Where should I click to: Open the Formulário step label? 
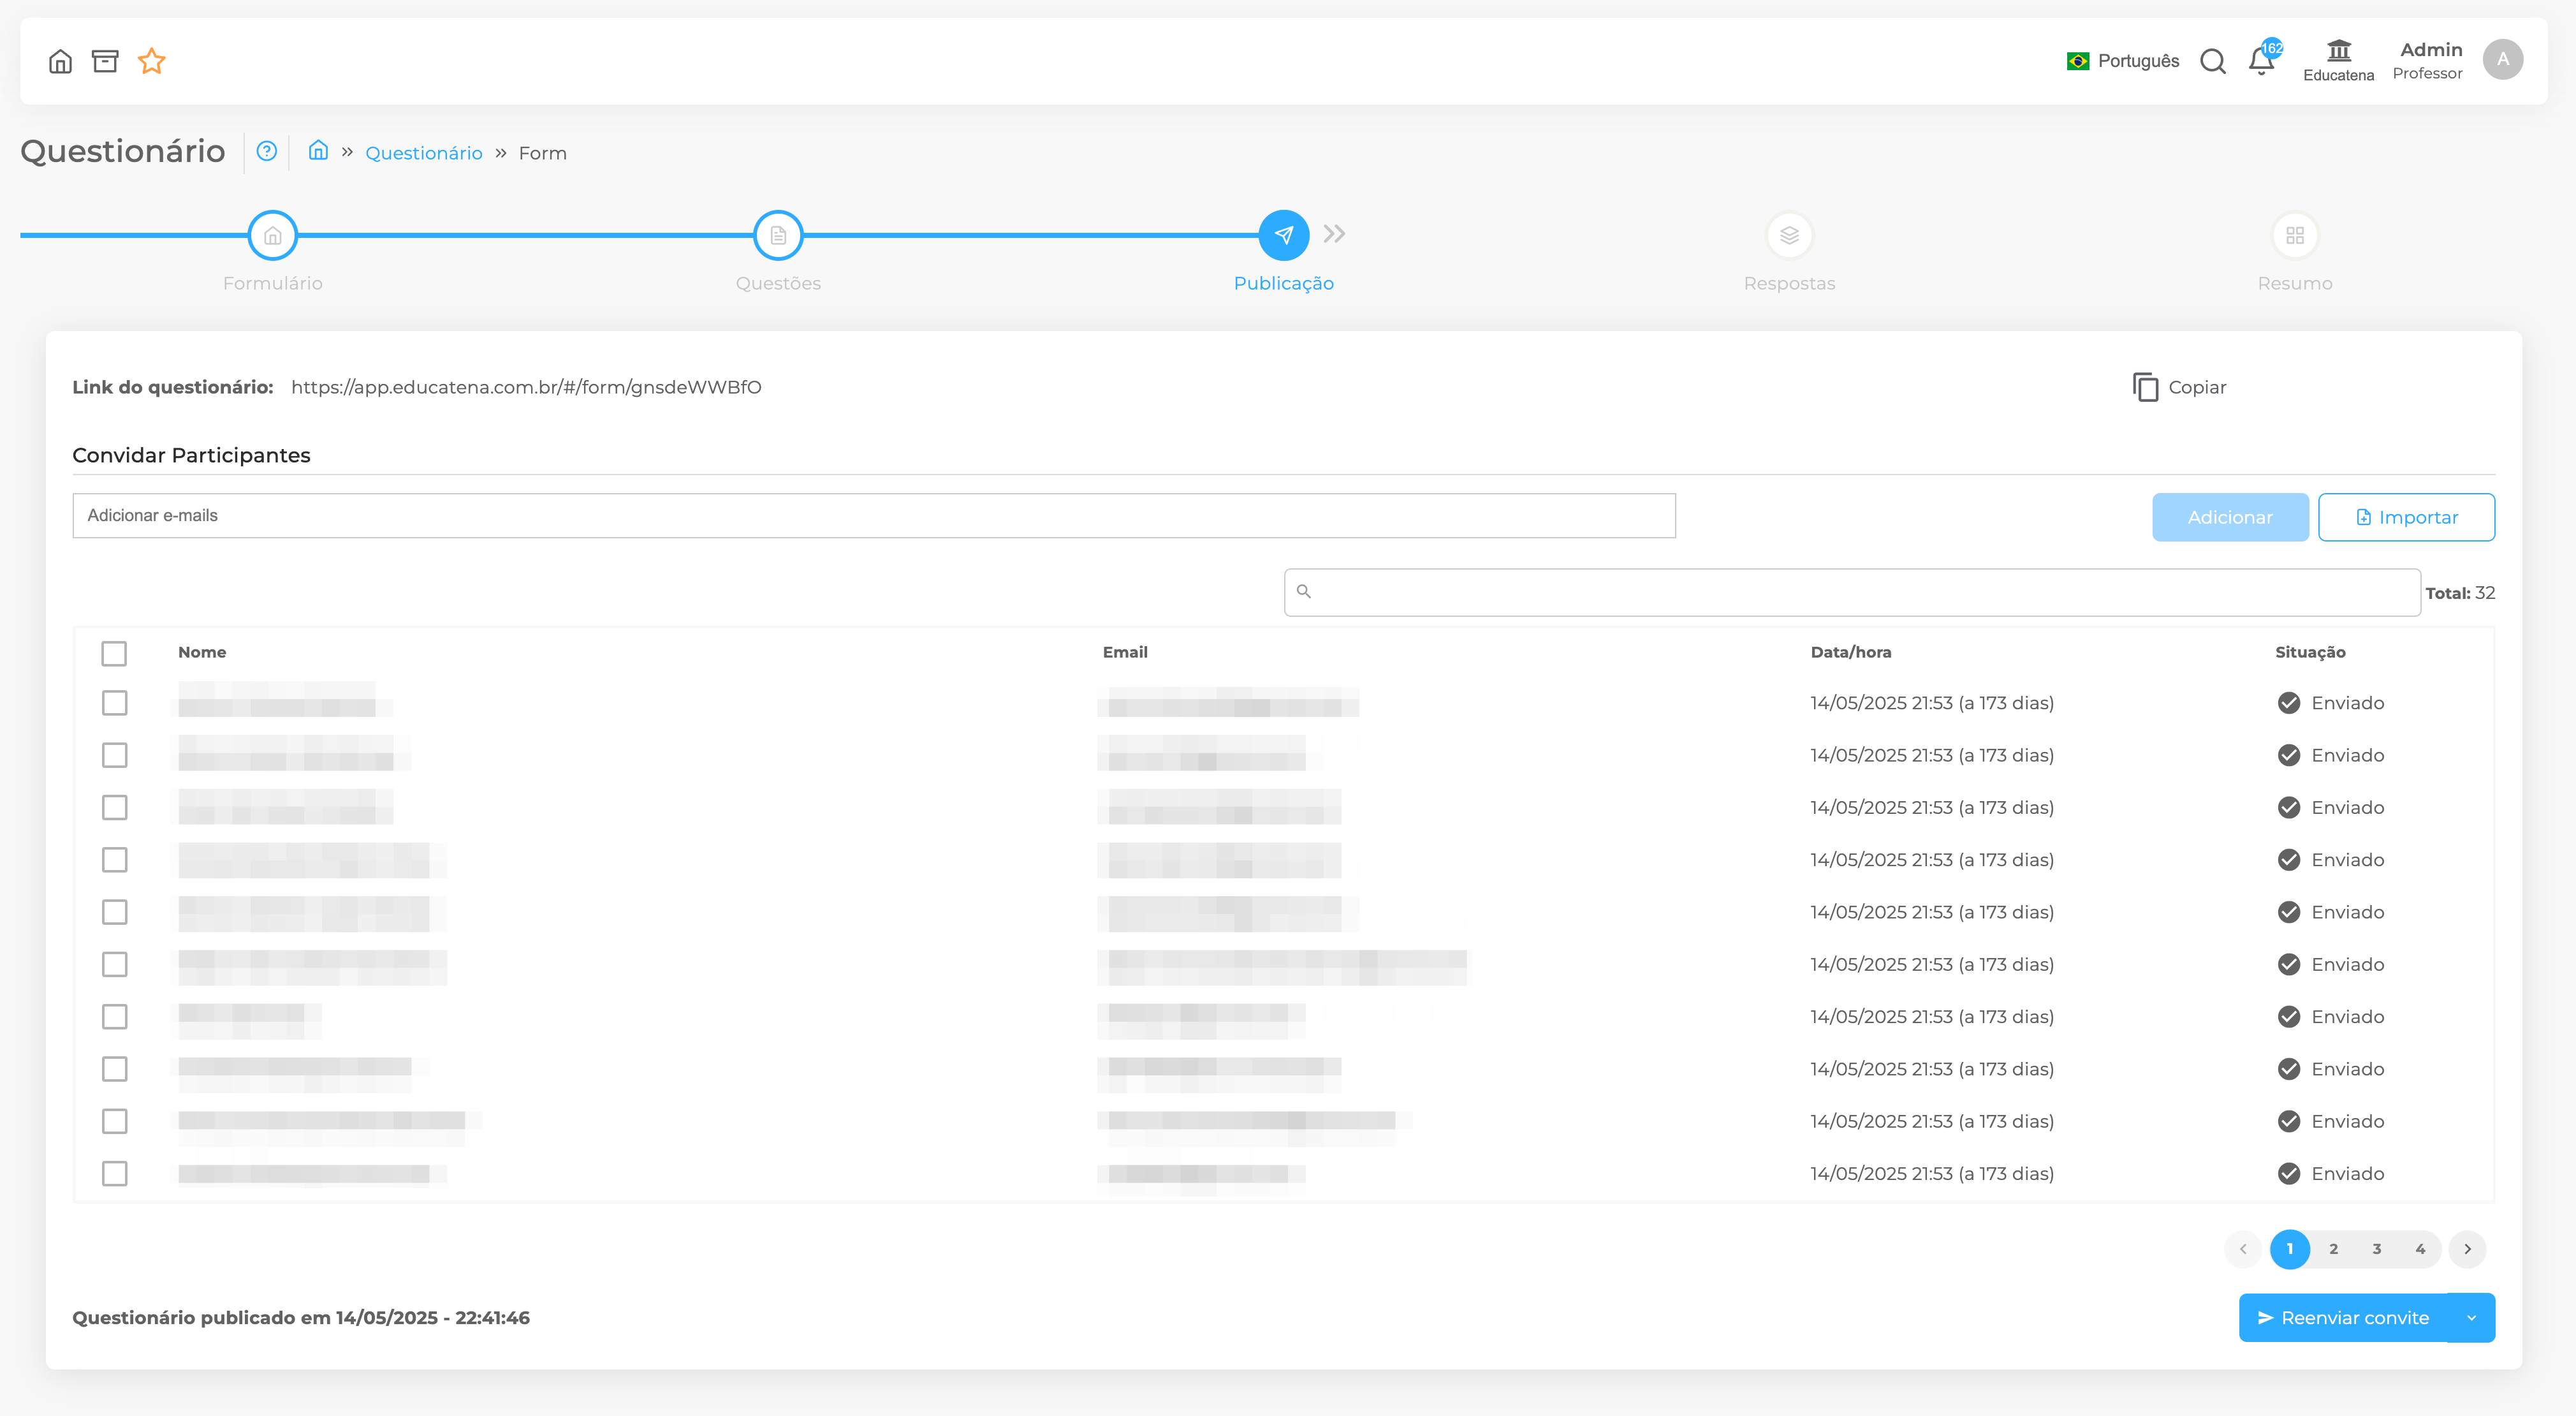coord(273,283)
